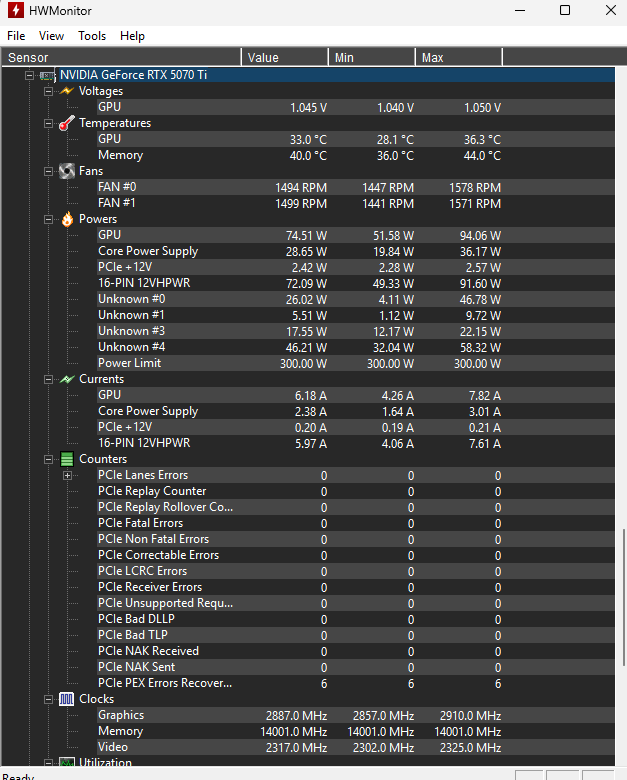Select the Core Power Supply power row
627x780 pixels.
point(356,251)
